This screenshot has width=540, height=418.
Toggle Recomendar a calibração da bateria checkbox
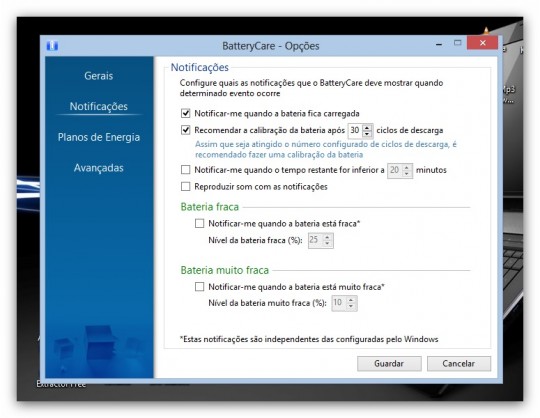[x=186, y=130]
